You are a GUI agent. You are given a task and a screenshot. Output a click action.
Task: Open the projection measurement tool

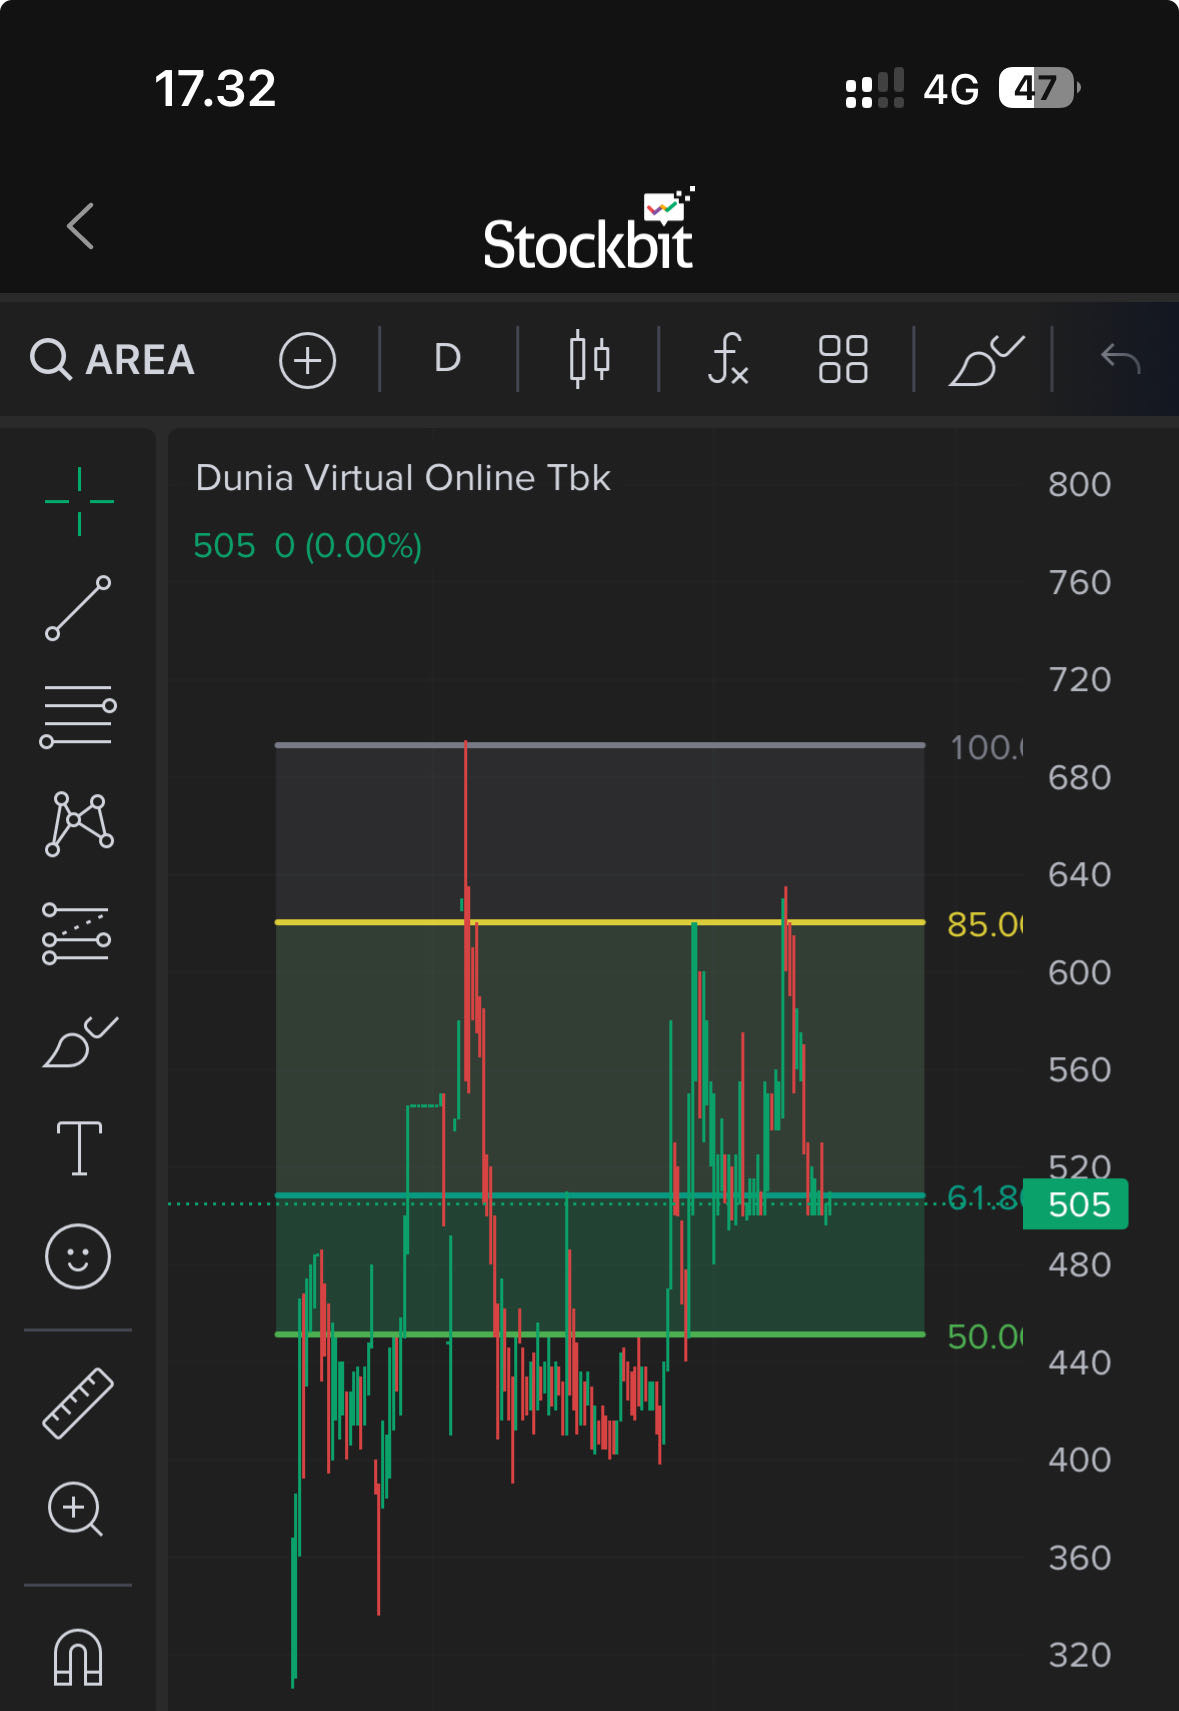click(x=77, y=933)
